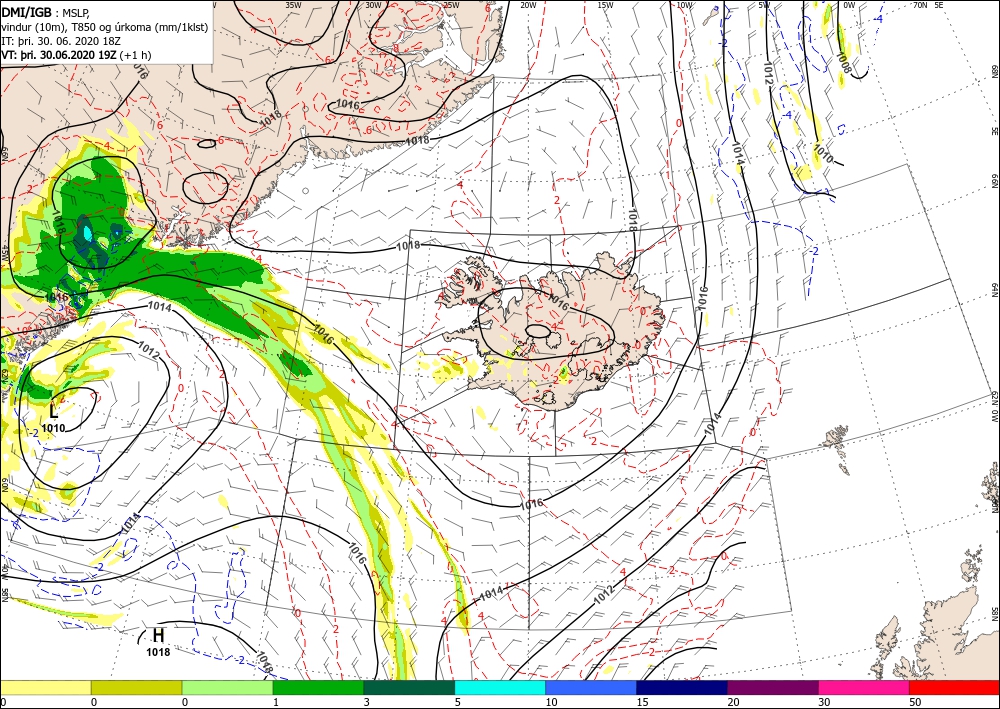1000x709 pixels.
Task: Click the legend scale value '5'
Action: click(457, 702)
